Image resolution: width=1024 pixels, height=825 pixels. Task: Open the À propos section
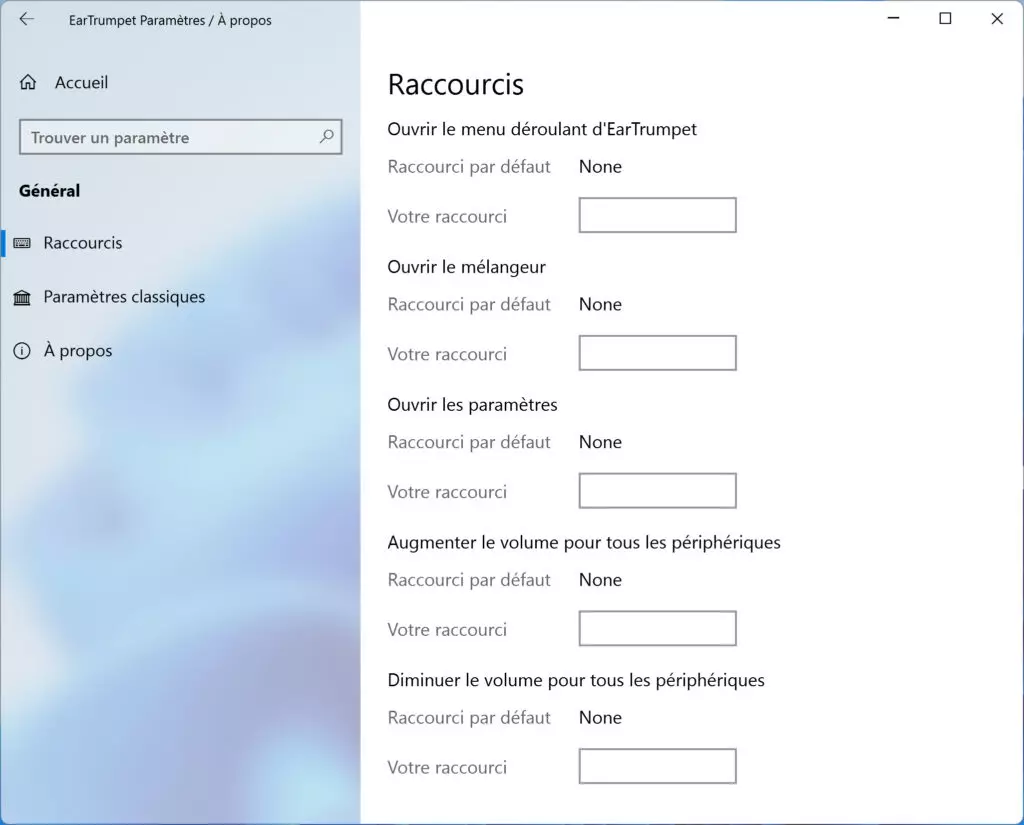[78, 351]
